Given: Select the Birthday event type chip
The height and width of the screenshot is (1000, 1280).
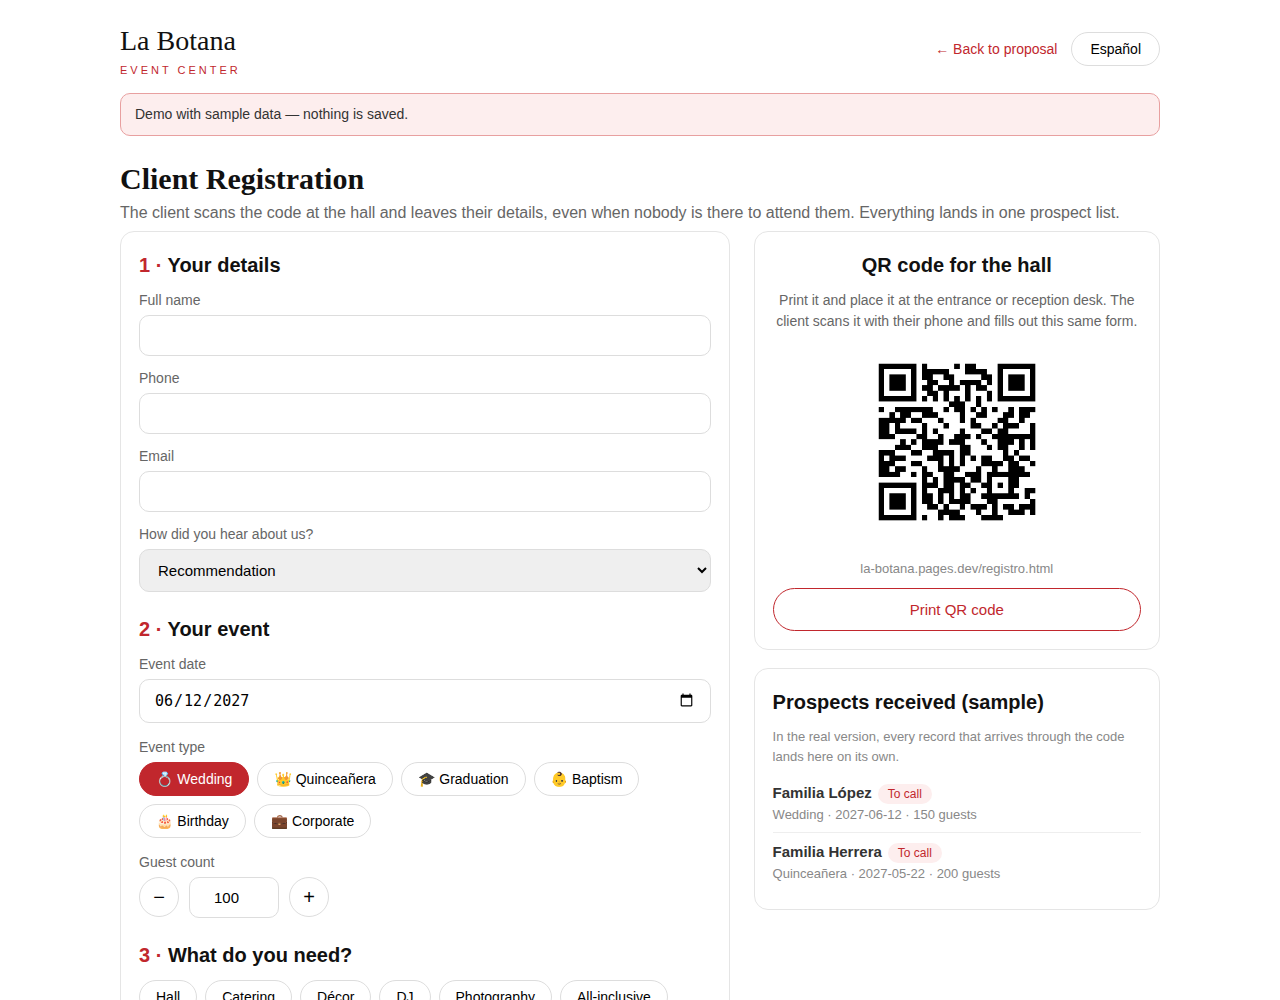Looking at the screenshot, I should [x=192, y=821].
